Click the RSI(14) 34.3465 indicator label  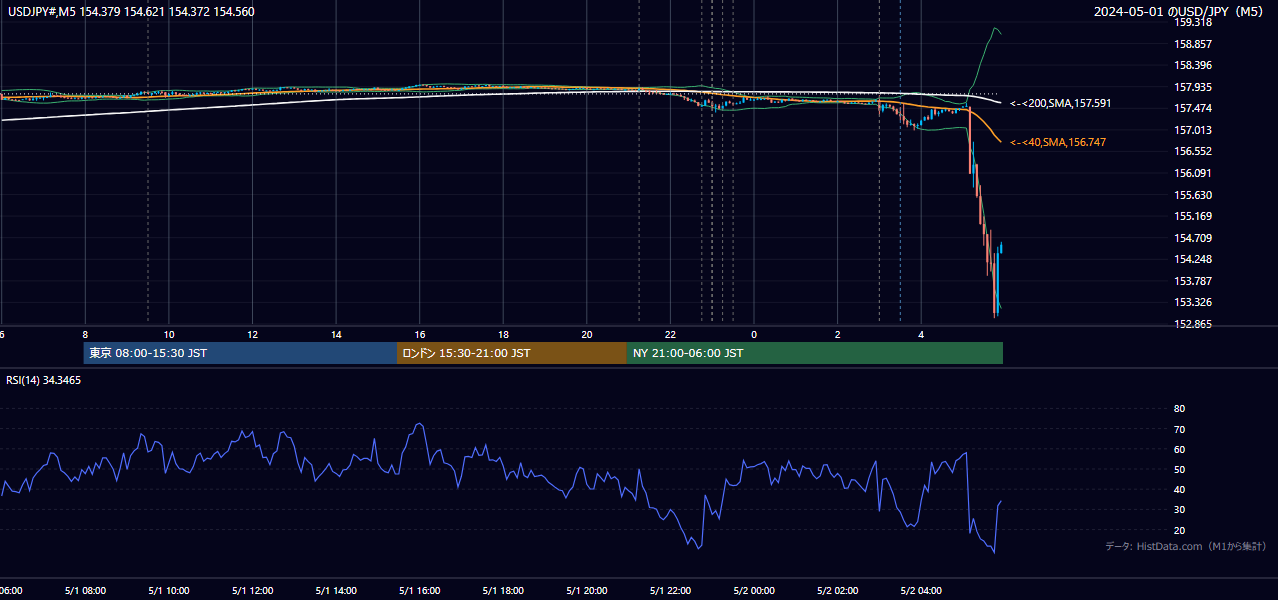(x=44, y=380)
